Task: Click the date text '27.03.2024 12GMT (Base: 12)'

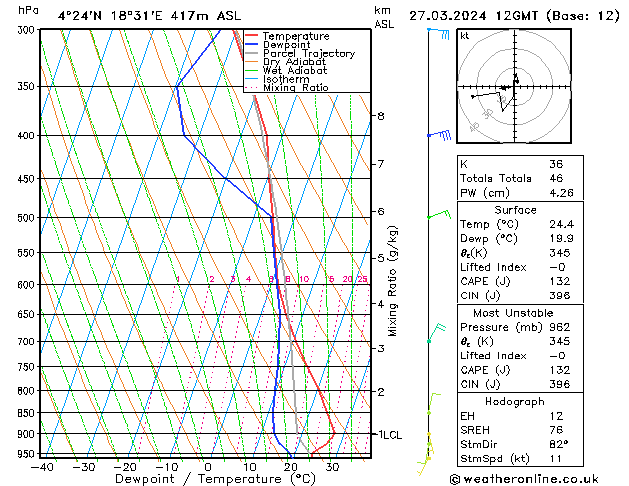Action: (x=514, y=16)
